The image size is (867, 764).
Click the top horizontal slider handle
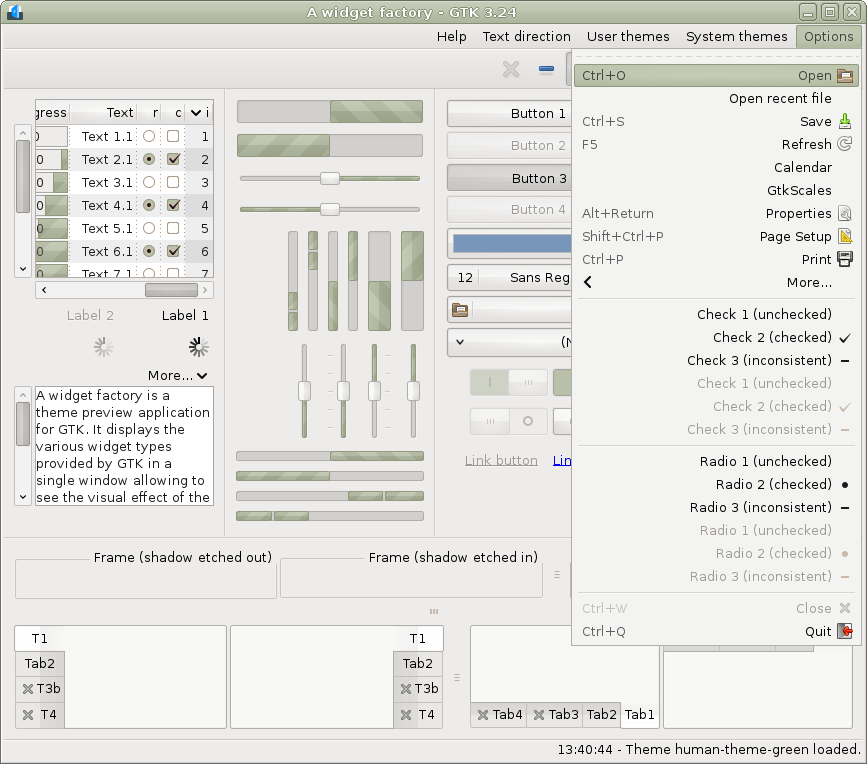coord(329,179)
